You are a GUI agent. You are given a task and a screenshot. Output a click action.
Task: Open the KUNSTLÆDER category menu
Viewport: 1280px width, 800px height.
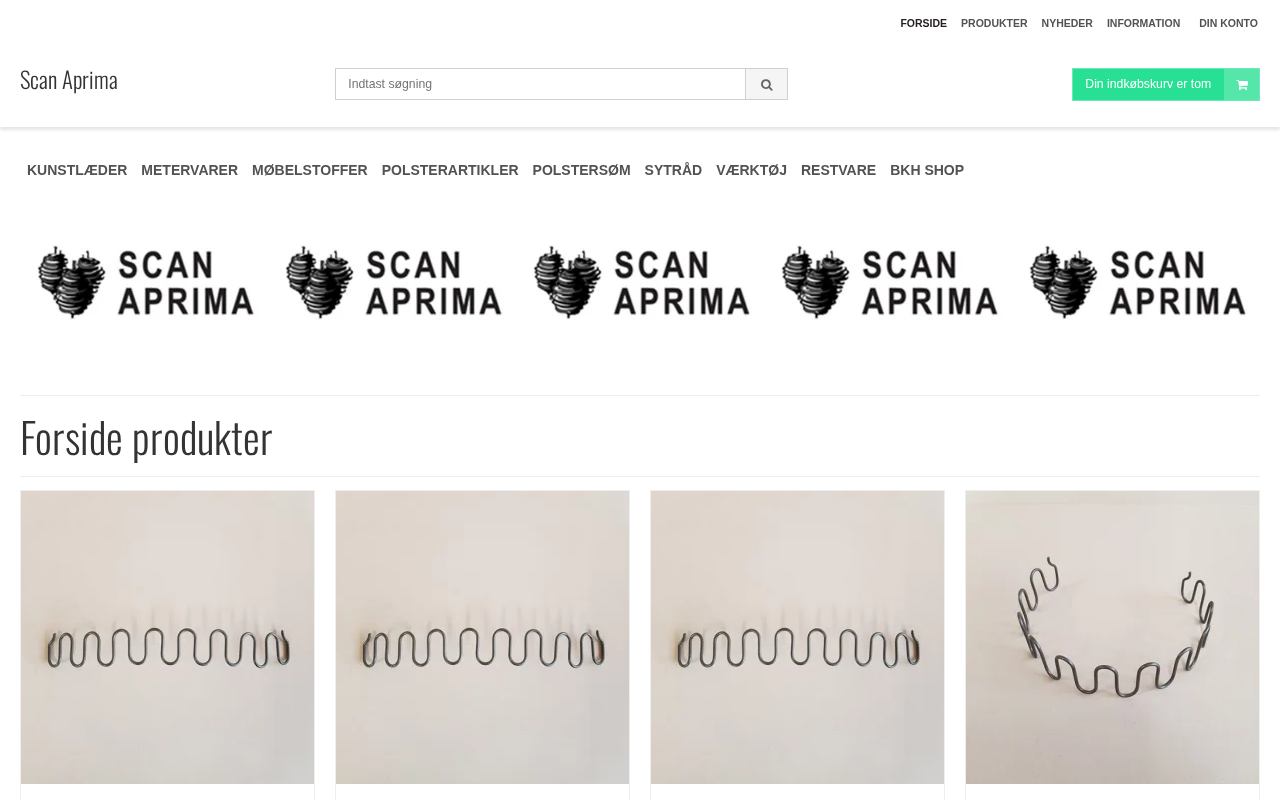click(77, 170)
